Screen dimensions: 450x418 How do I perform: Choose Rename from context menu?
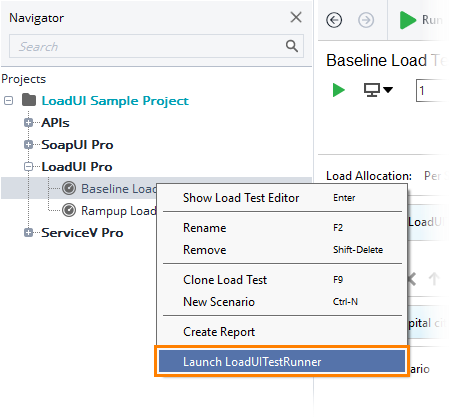point(282,228)
